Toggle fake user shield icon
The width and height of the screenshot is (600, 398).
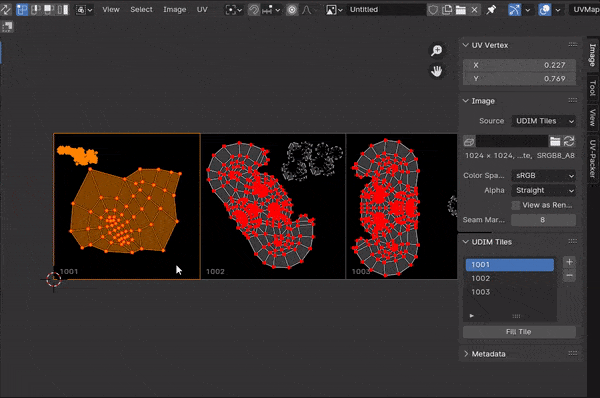(433, 10)
